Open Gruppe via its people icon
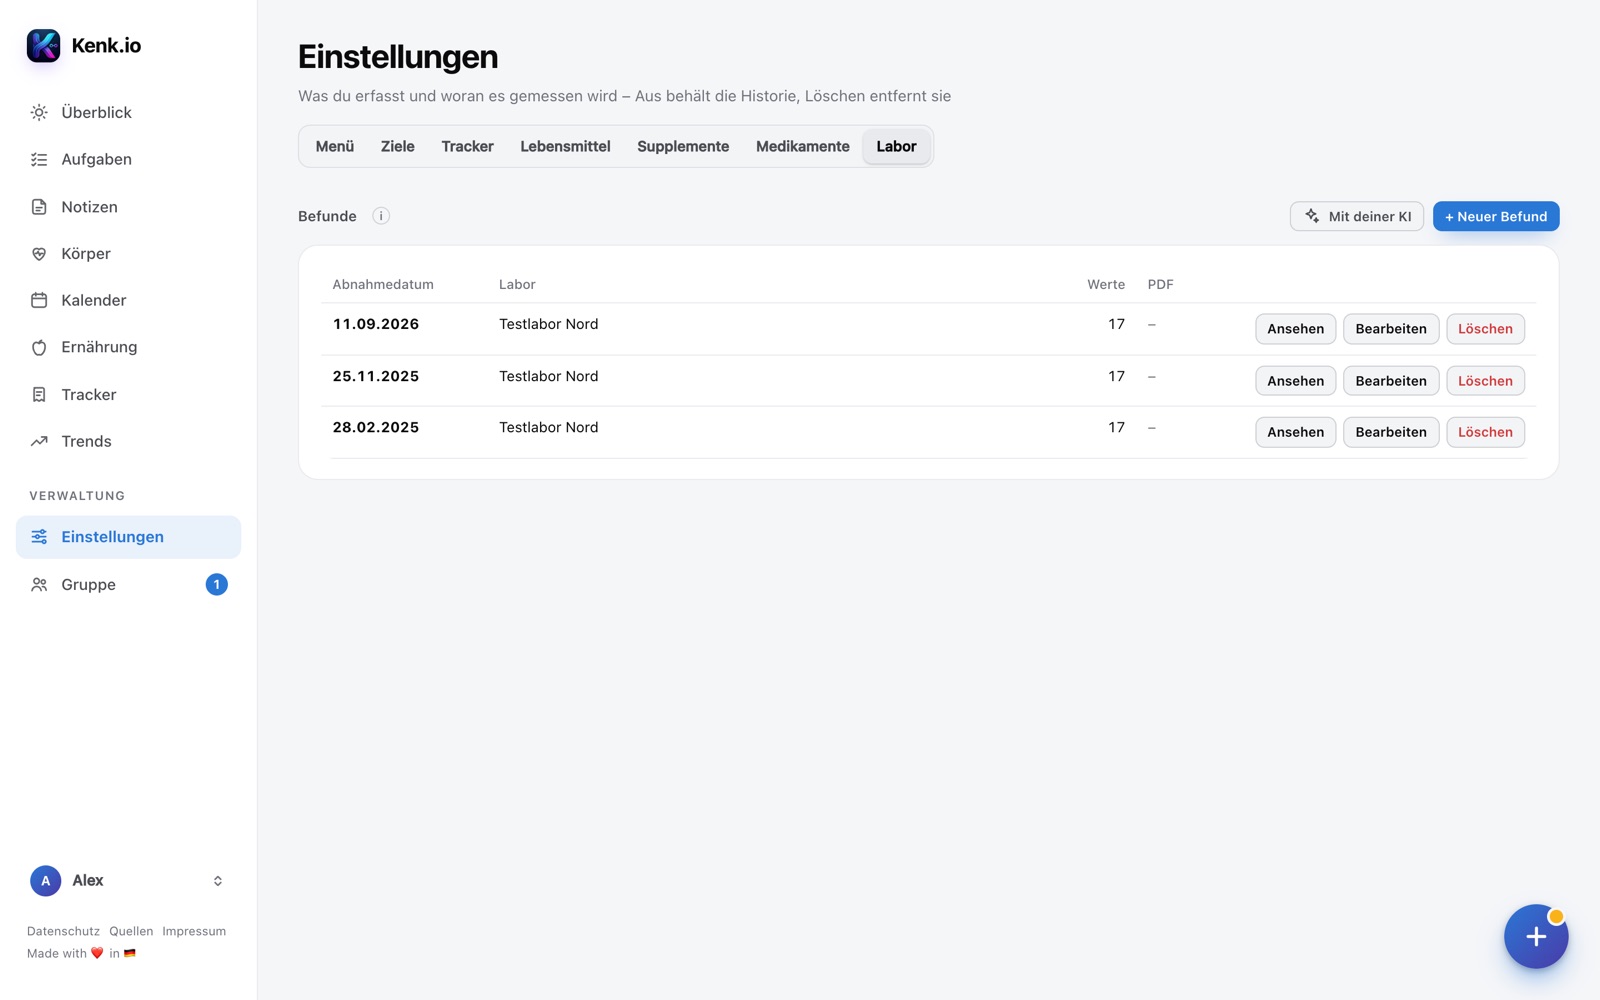The width and height of the screenshot is (1600, 1000). click(x=39, y=585)
